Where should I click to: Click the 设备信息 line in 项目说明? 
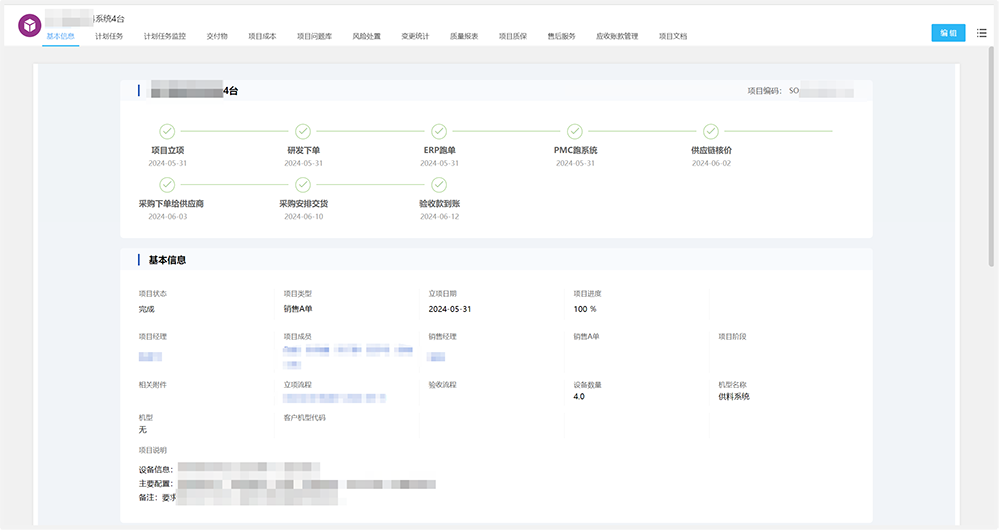click(x=229, y=469)
